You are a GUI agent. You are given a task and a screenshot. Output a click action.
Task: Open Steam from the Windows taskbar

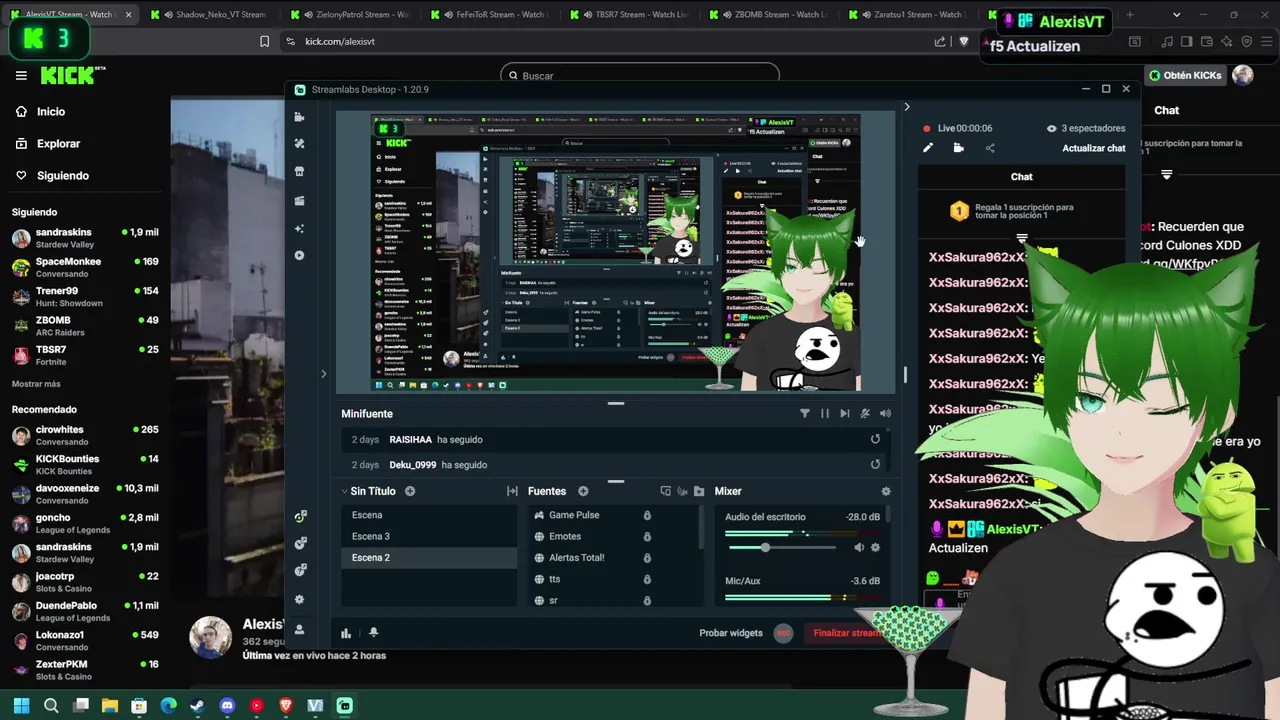(x=198, y=705)
